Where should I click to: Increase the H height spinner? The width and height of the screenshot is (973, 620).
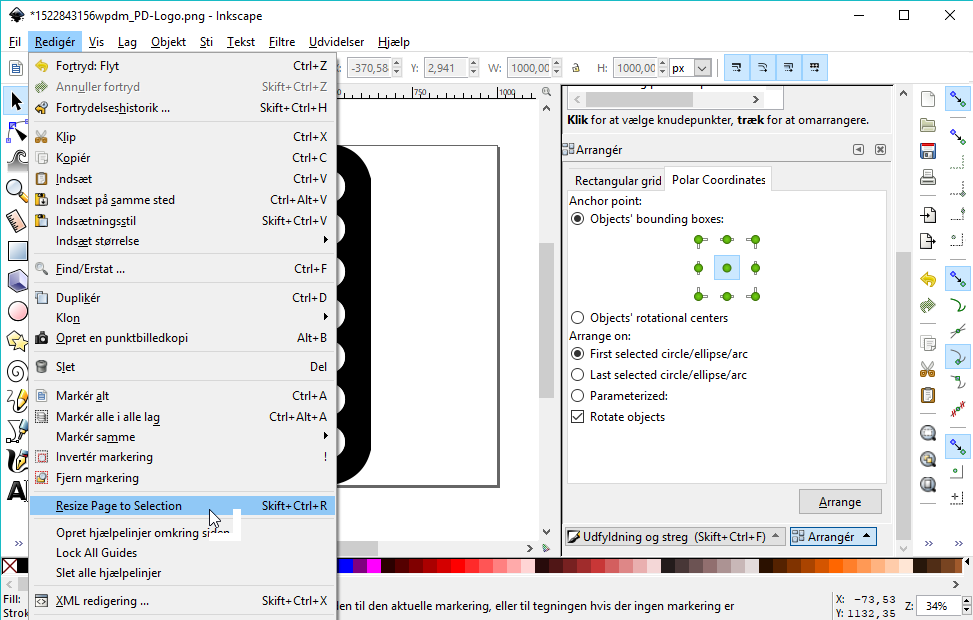[663, 63]
